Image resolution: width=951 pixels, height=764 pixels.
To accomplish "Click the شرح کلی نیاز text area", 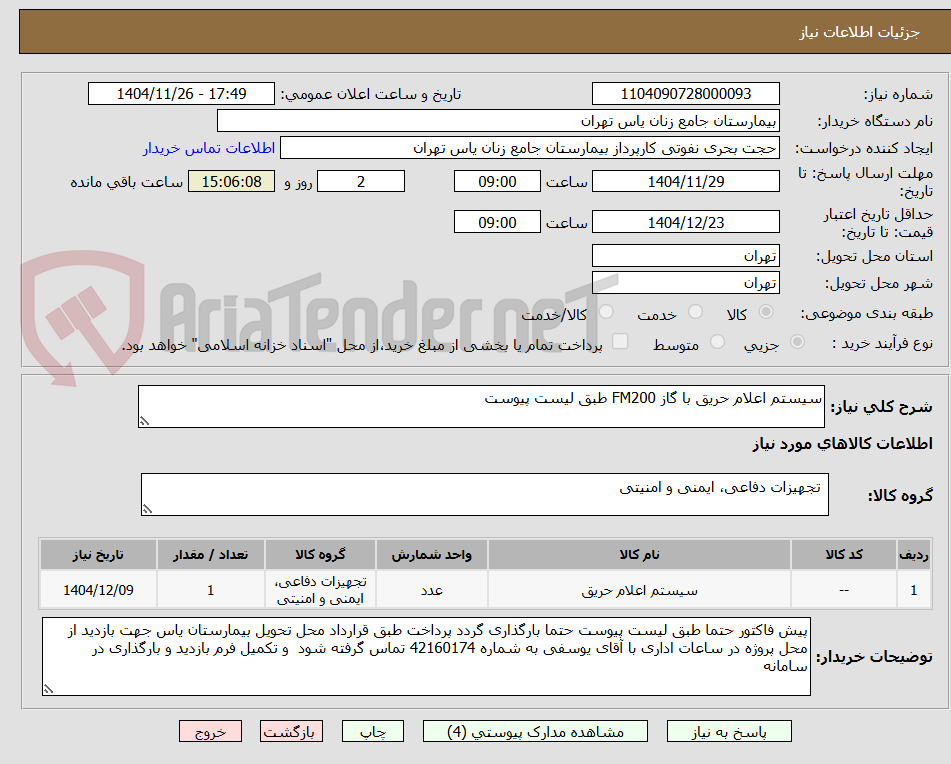I will pyautogui.click(x=482, y=406).
